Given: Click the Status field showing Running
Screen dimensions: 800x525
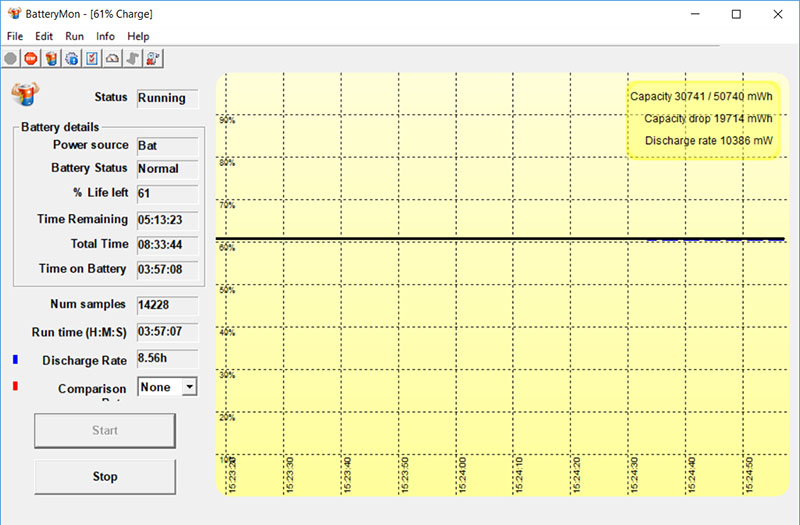Looking at the screenshot, I should pos(167,98).
